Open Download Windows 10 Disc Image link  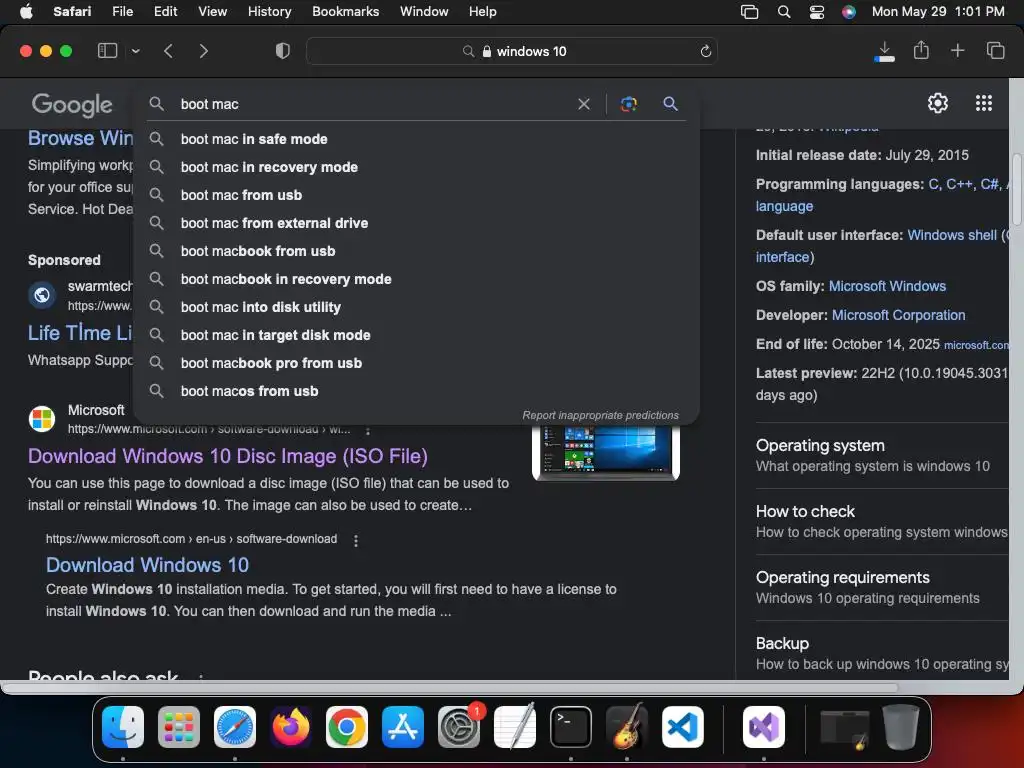click(x=227, y=456)
